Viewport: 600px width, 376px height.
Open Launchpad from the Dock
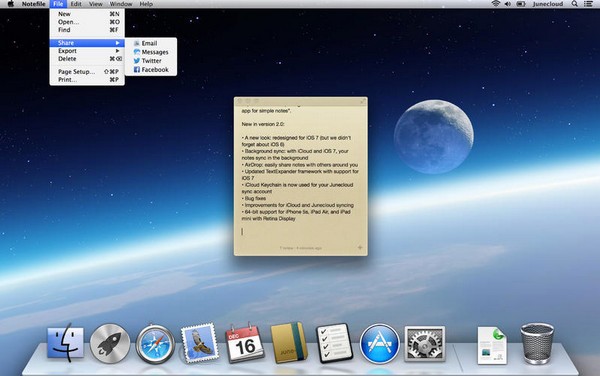(110, 343)
